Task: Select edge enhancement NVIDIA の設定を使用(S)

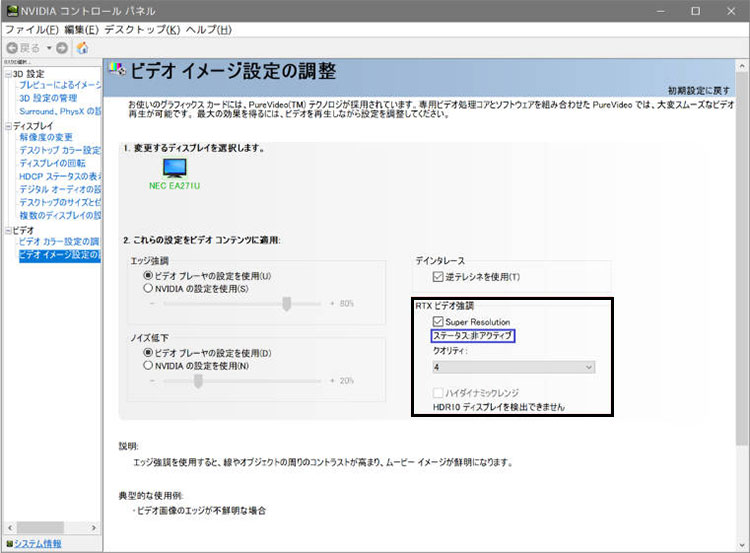Action: tap(196, 289)
